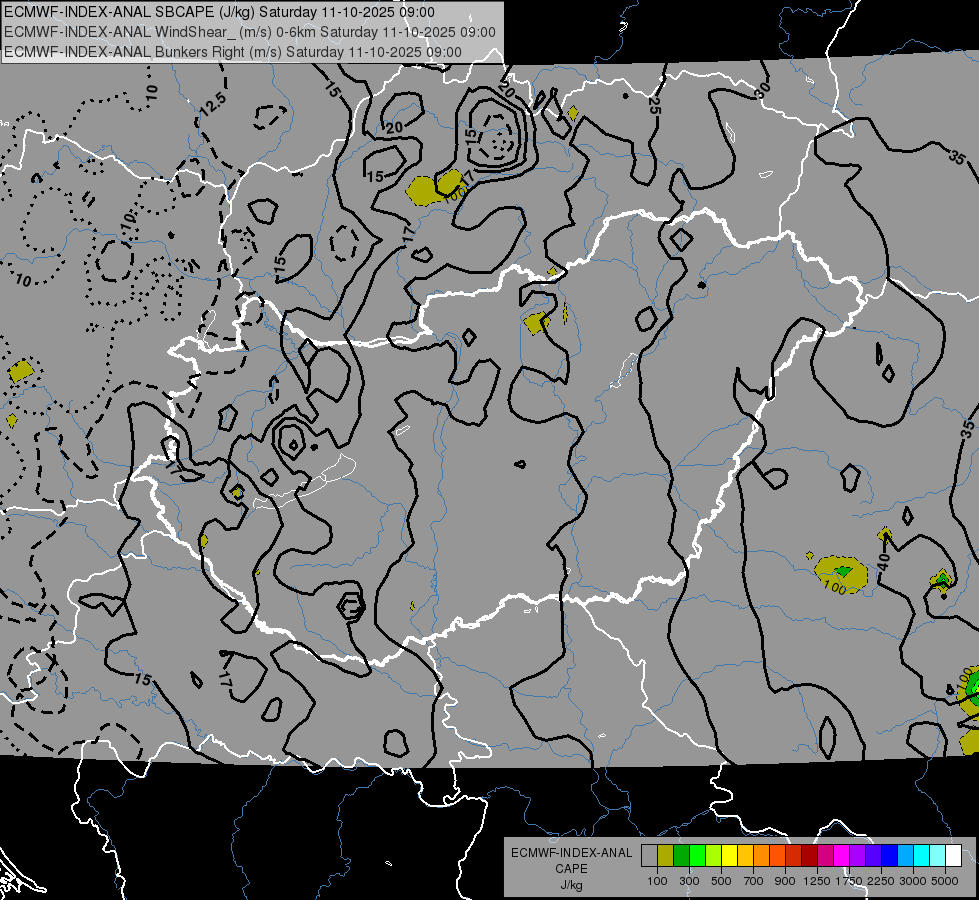Click the pure blue legend swatch
This screenshot has width=979, height=900.
tap(889, 856)
